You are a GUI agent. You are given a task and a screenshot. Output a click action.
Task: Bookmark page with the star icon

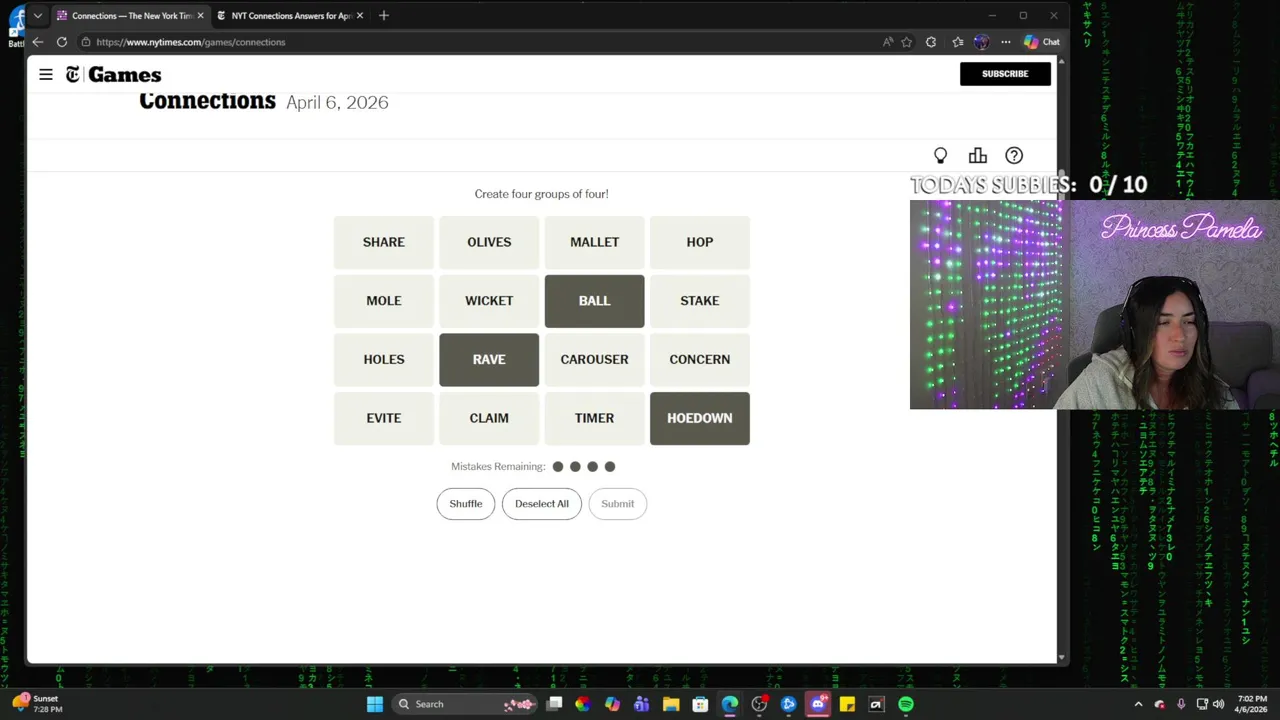(906, 42)
